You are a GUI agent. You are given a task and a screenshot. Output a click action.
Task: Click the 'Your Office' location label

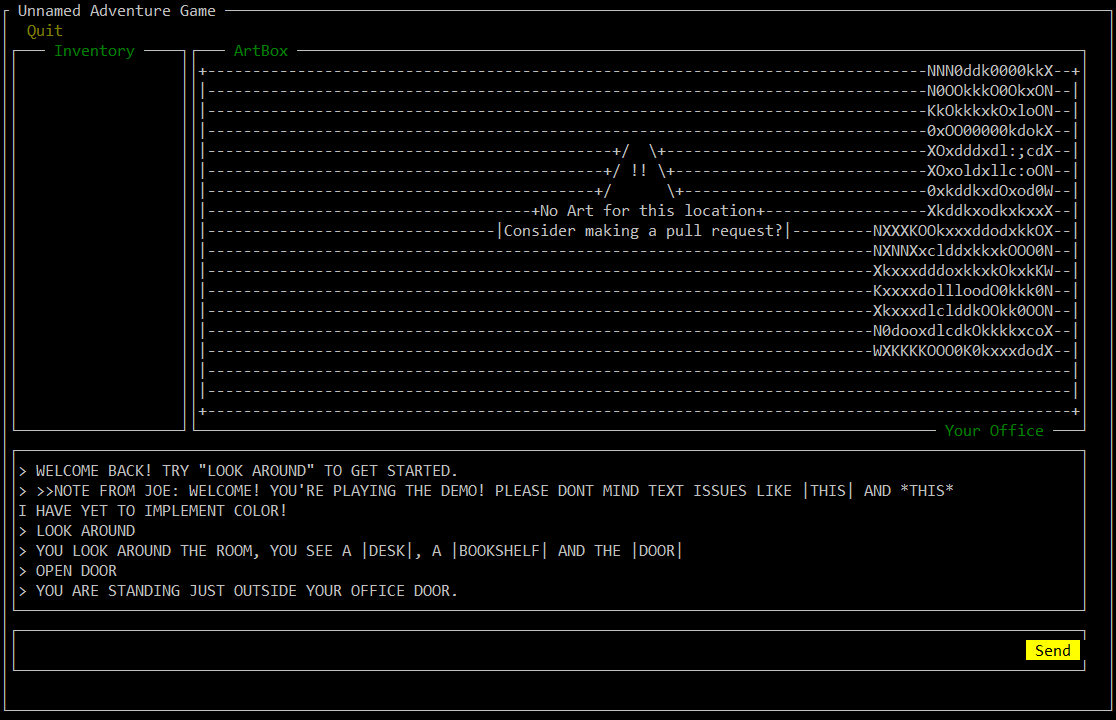[994, 431]
